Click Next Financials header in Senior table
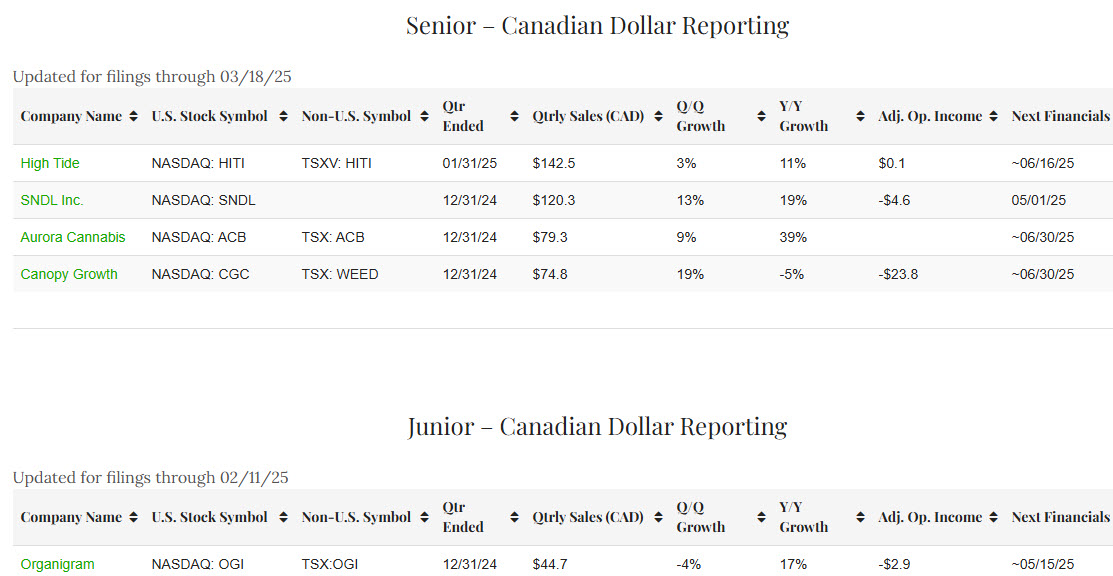Viewport: 1113px width, 576px height. pos(1060,116)
